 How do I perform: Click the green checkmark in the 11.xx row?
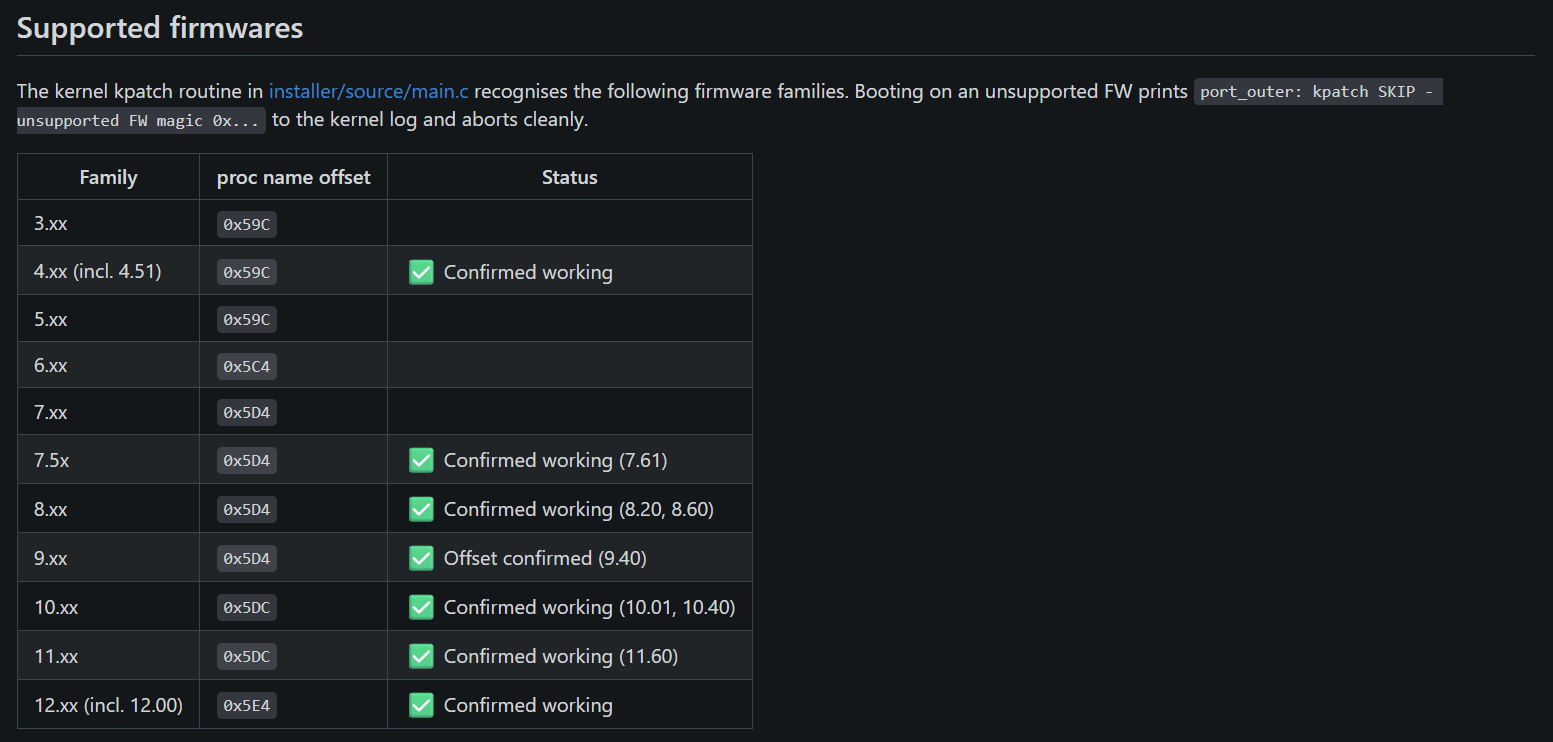click(x=421, y=656)
